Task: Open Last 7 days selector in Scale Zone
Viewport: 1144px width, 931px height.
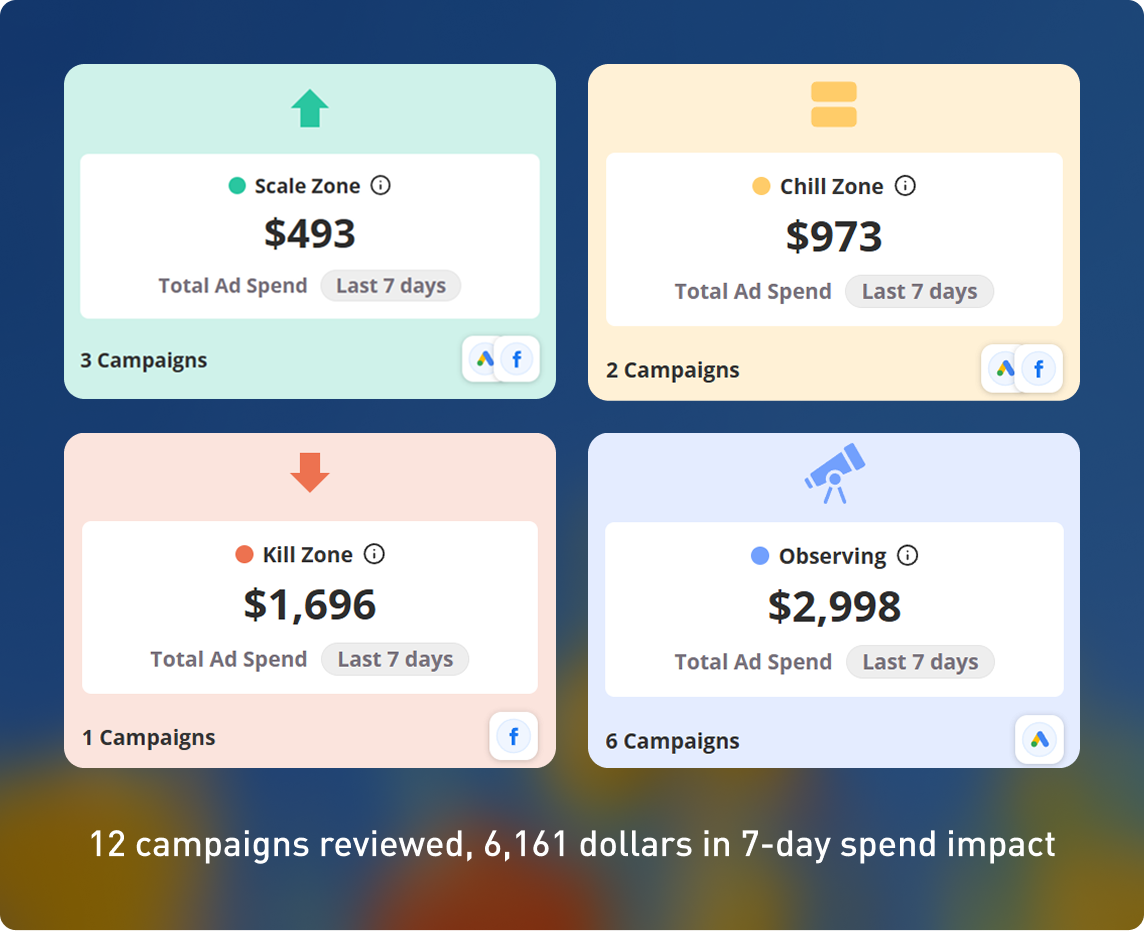Action: (x=391, y=285)
